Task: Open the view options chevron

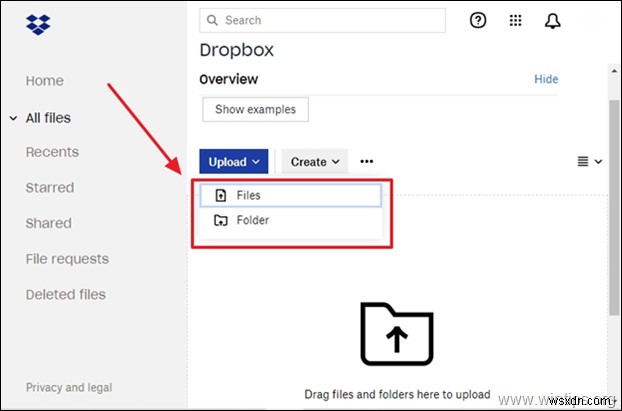Action: click(598, 161)
